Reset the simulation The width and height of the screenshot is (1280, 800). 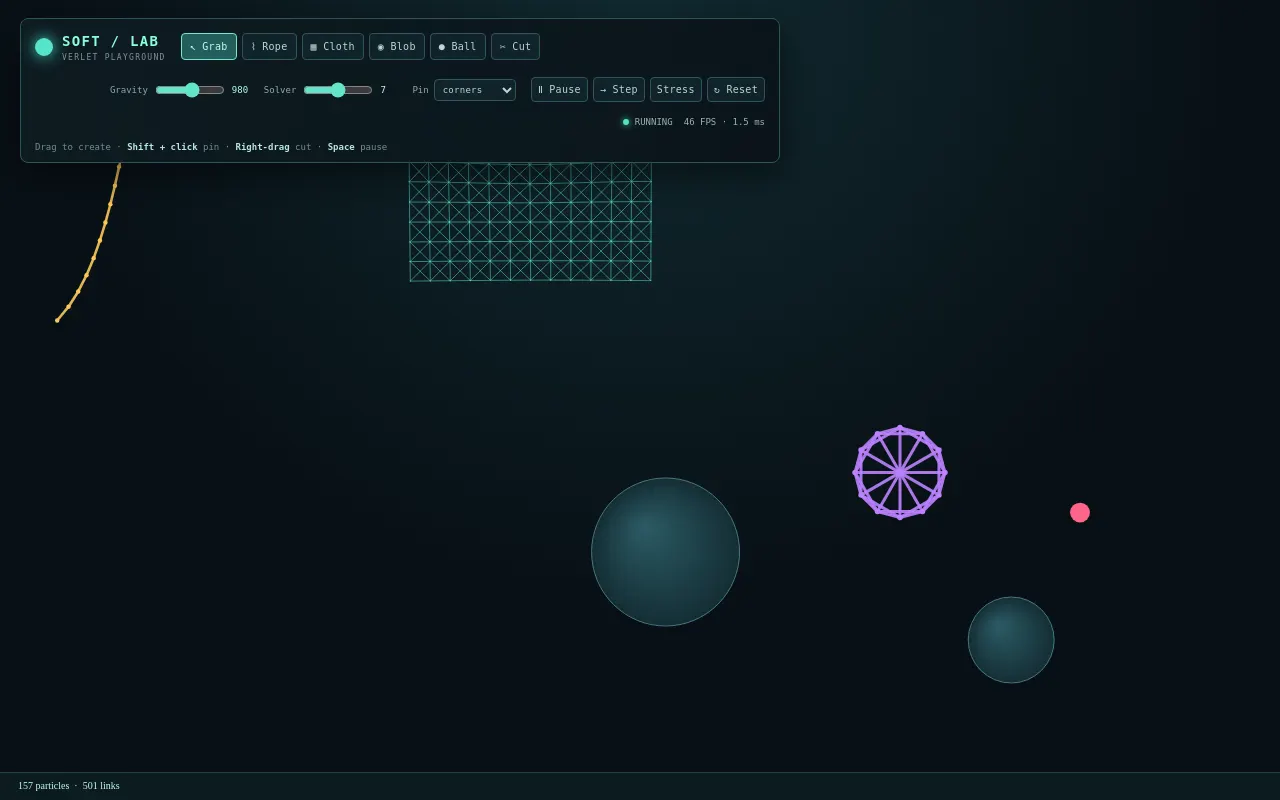(x=736, y=90)
